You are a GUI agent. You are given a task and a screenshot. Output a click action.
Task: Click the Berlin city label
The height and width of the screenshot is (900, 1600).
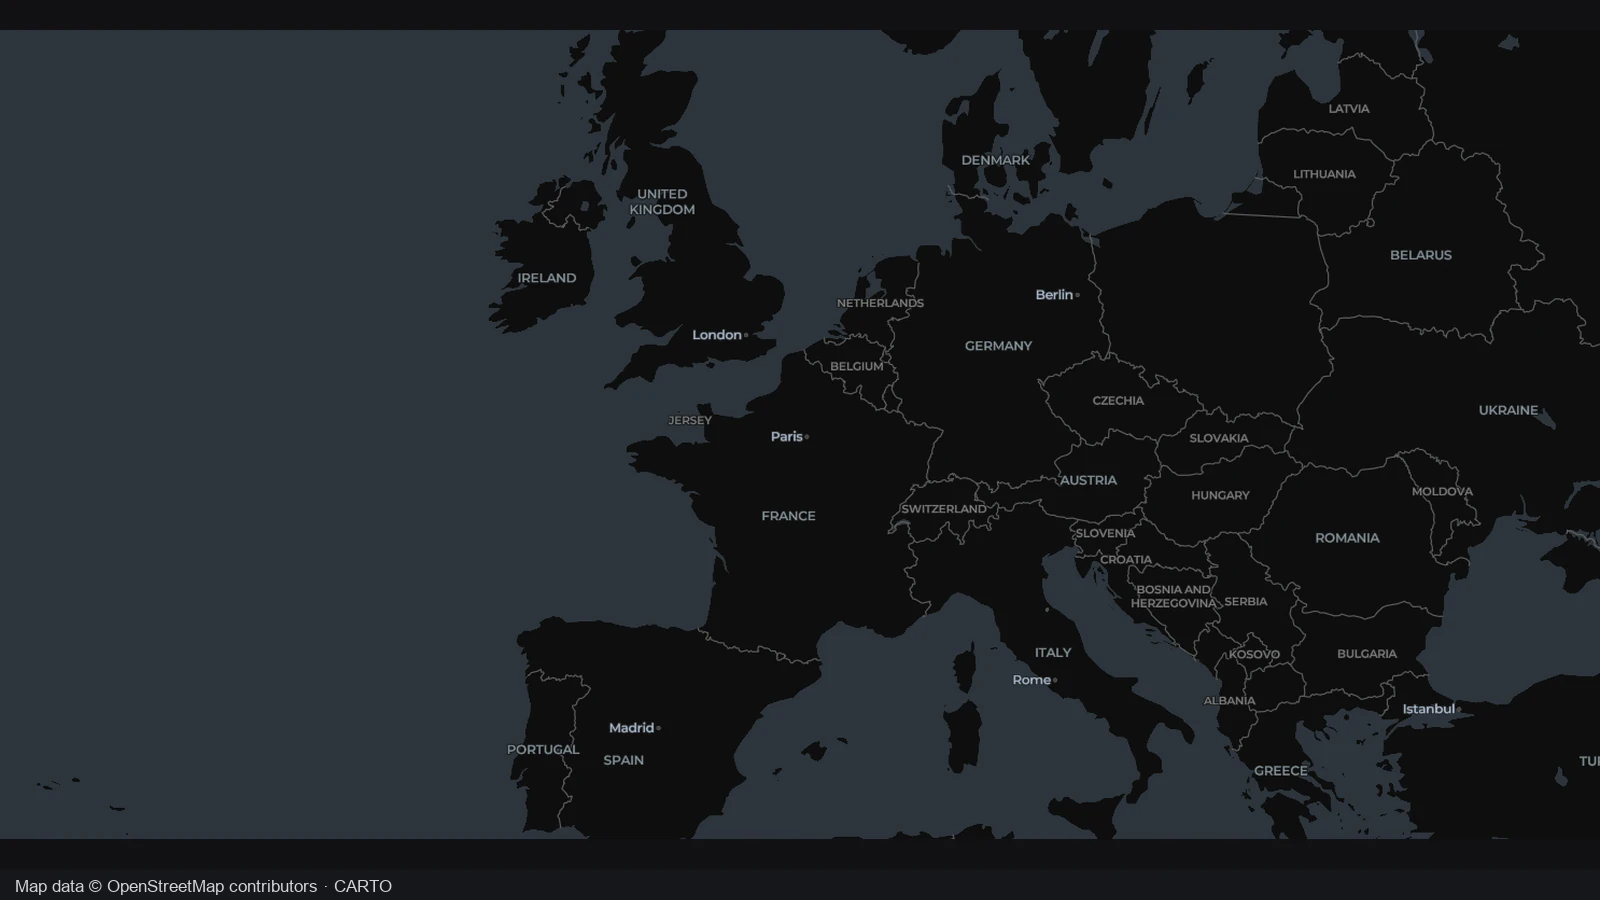1054,294
